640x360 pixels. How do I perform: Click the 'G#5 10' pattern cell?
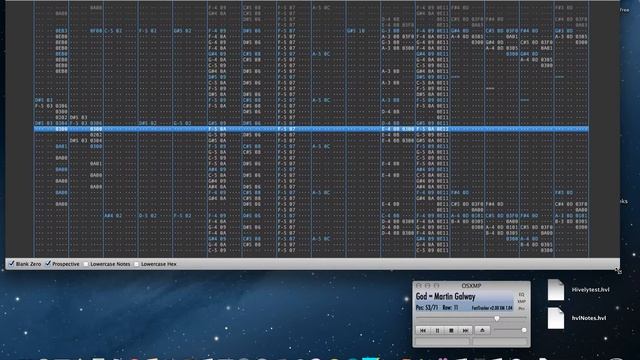click(356, 31)
